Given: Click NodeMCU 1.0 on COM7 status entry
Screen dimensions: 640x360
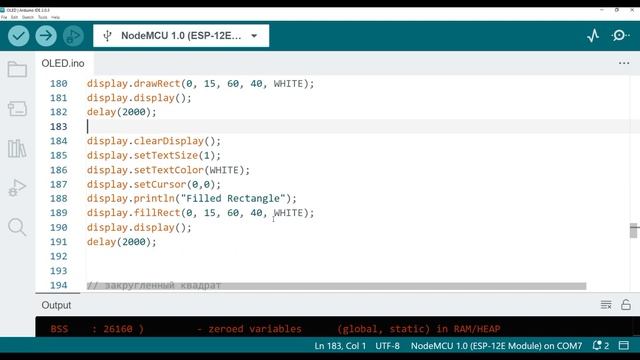Looking at the screenshot, I should (496, 346).
